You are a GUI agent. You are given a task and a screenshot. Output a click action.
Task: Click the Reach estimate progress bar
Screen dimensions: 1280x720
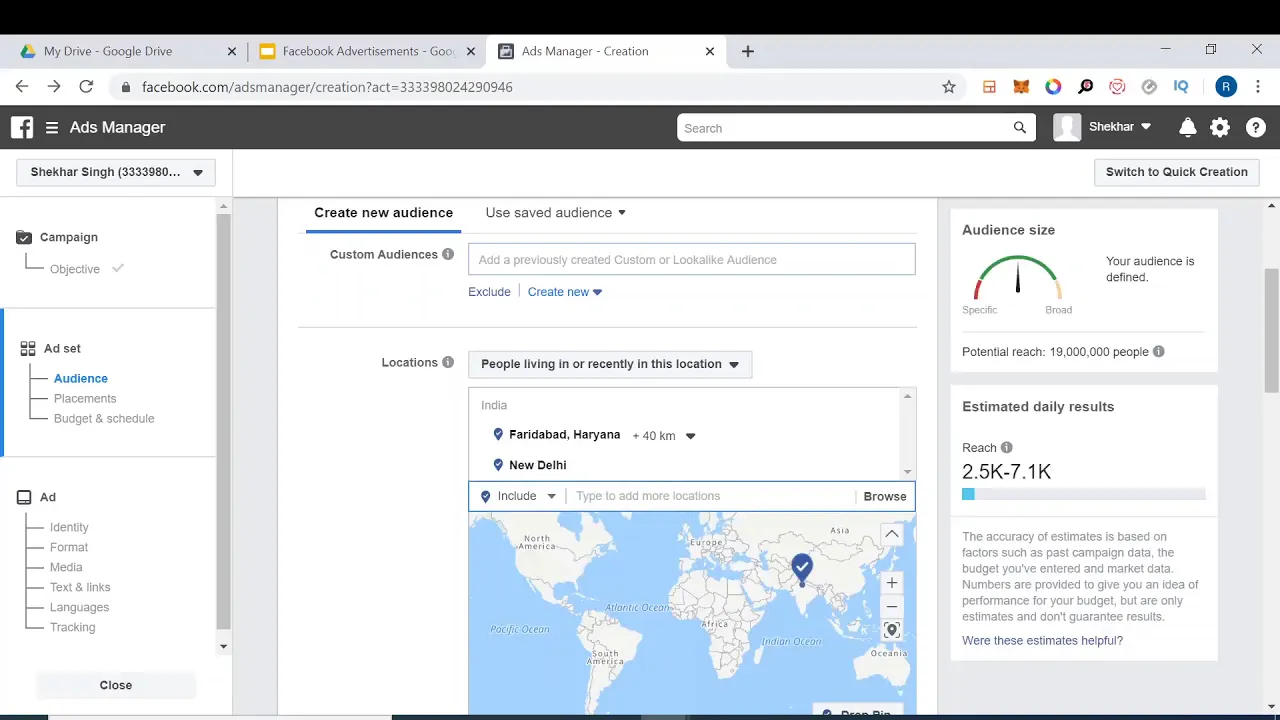click(1083, 494)
